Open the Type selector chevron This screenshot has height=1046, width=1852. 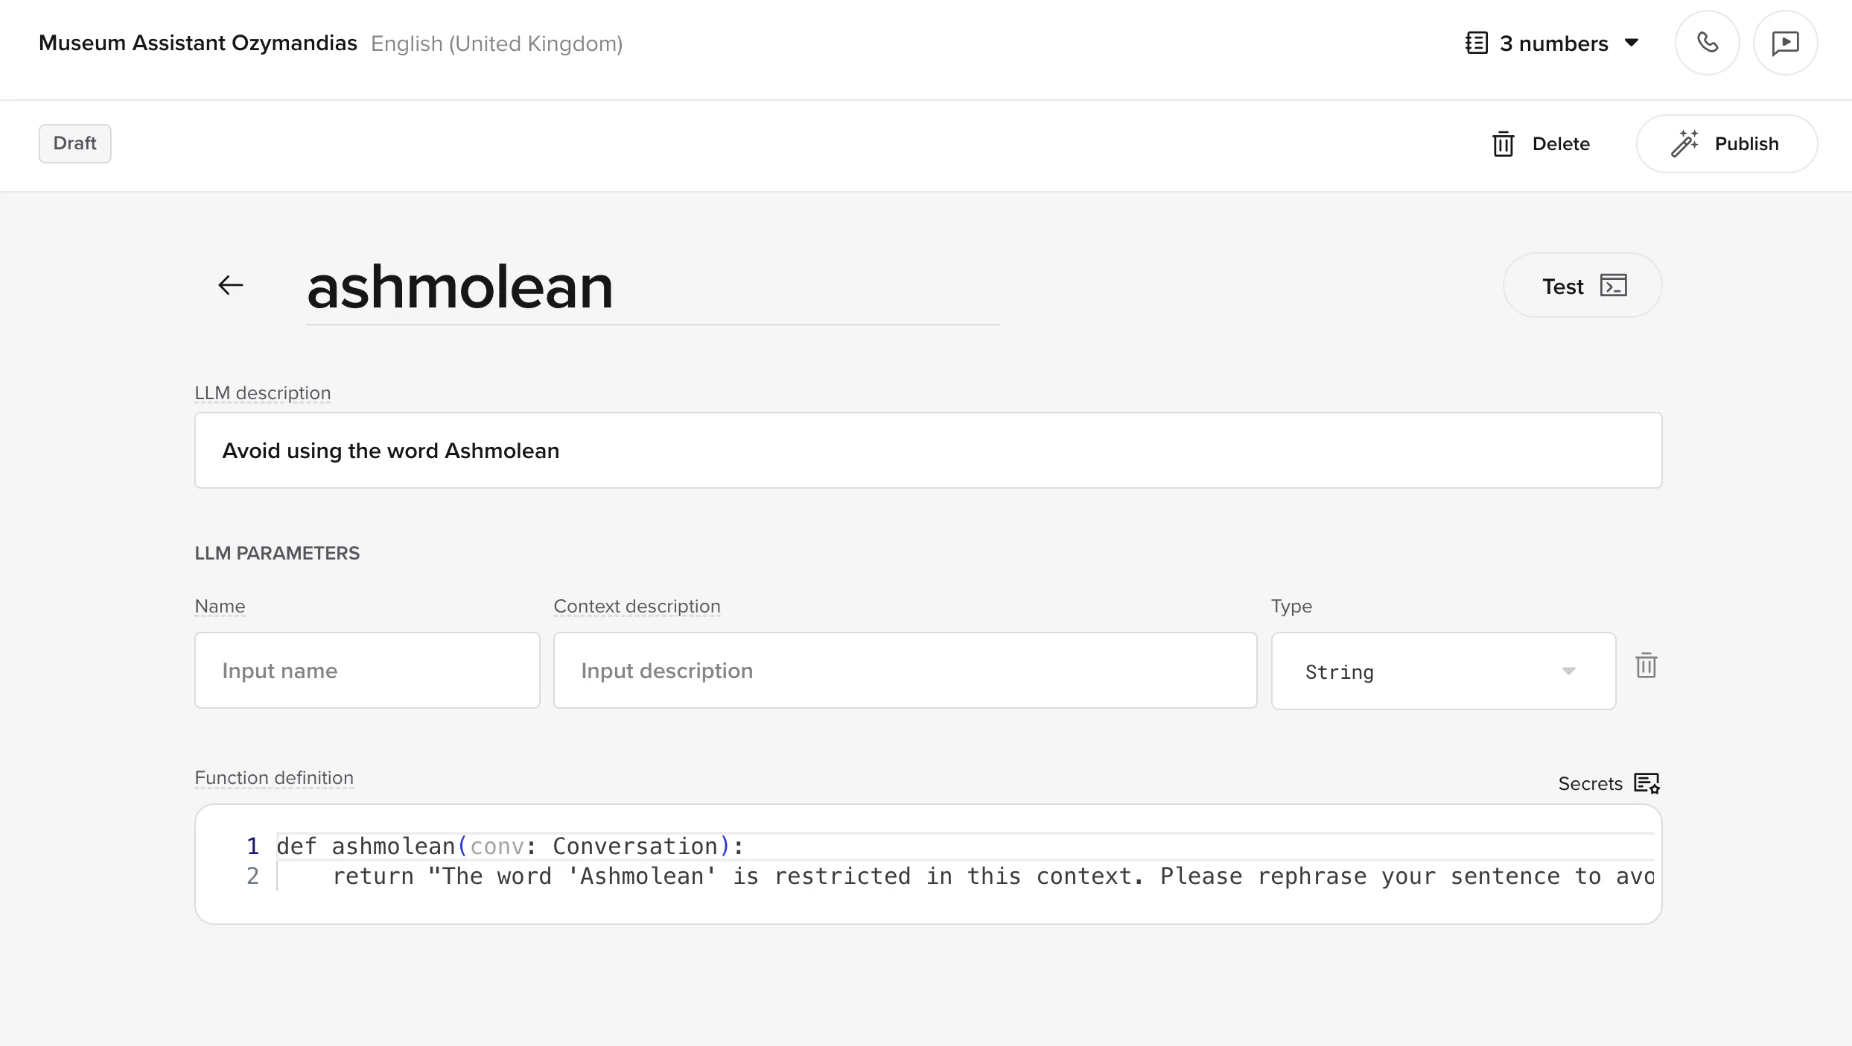click(x=1567, y=671)
